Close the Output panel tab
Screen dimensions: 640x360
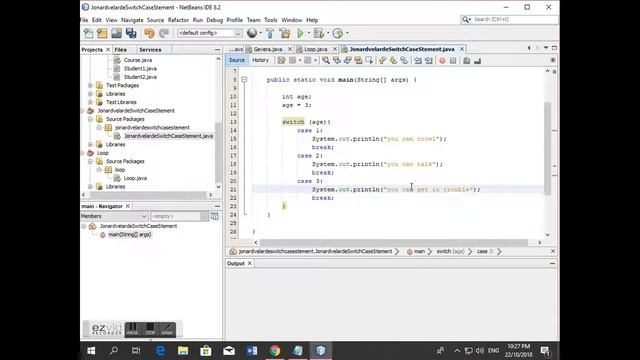point(250,264)
